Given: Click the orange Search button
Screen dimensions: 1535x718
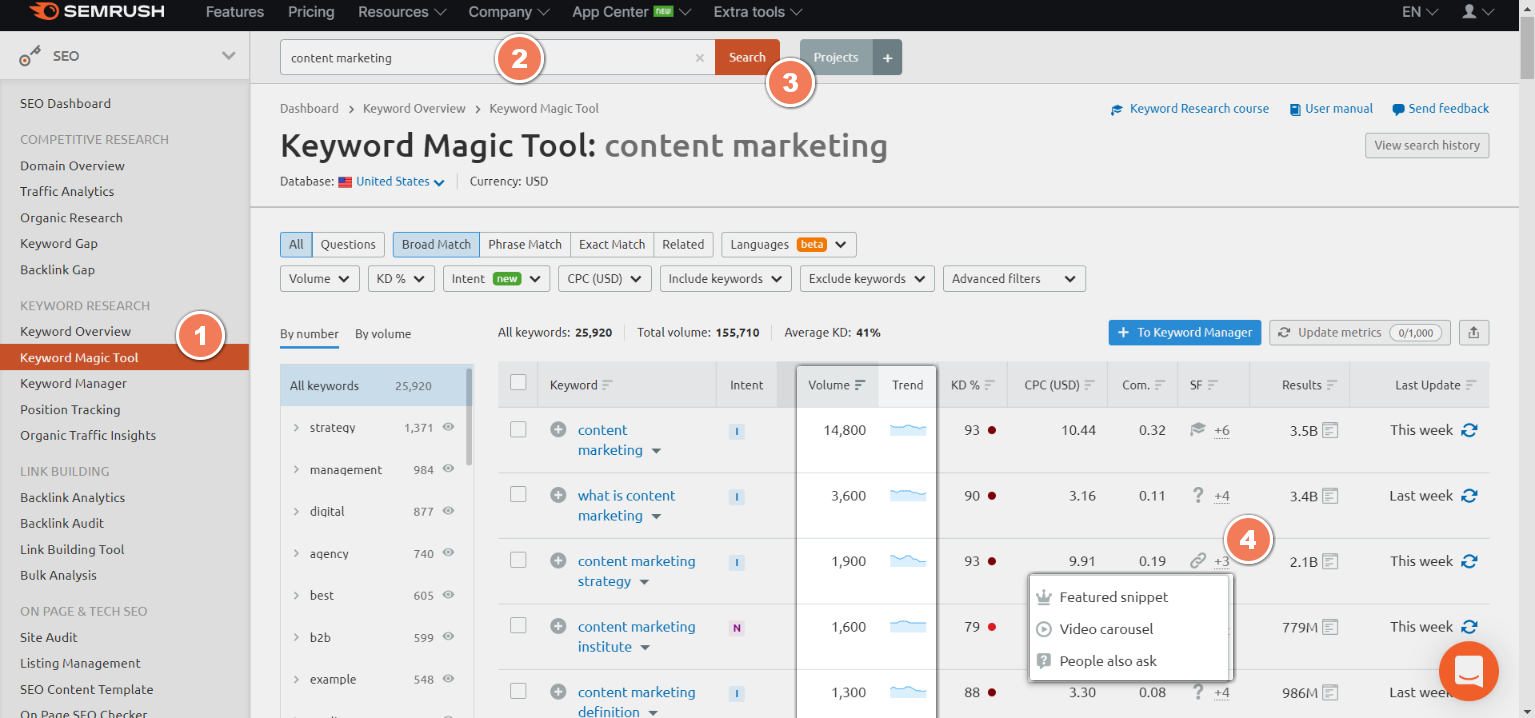Looking at the screenshot, I should point(747,57).
